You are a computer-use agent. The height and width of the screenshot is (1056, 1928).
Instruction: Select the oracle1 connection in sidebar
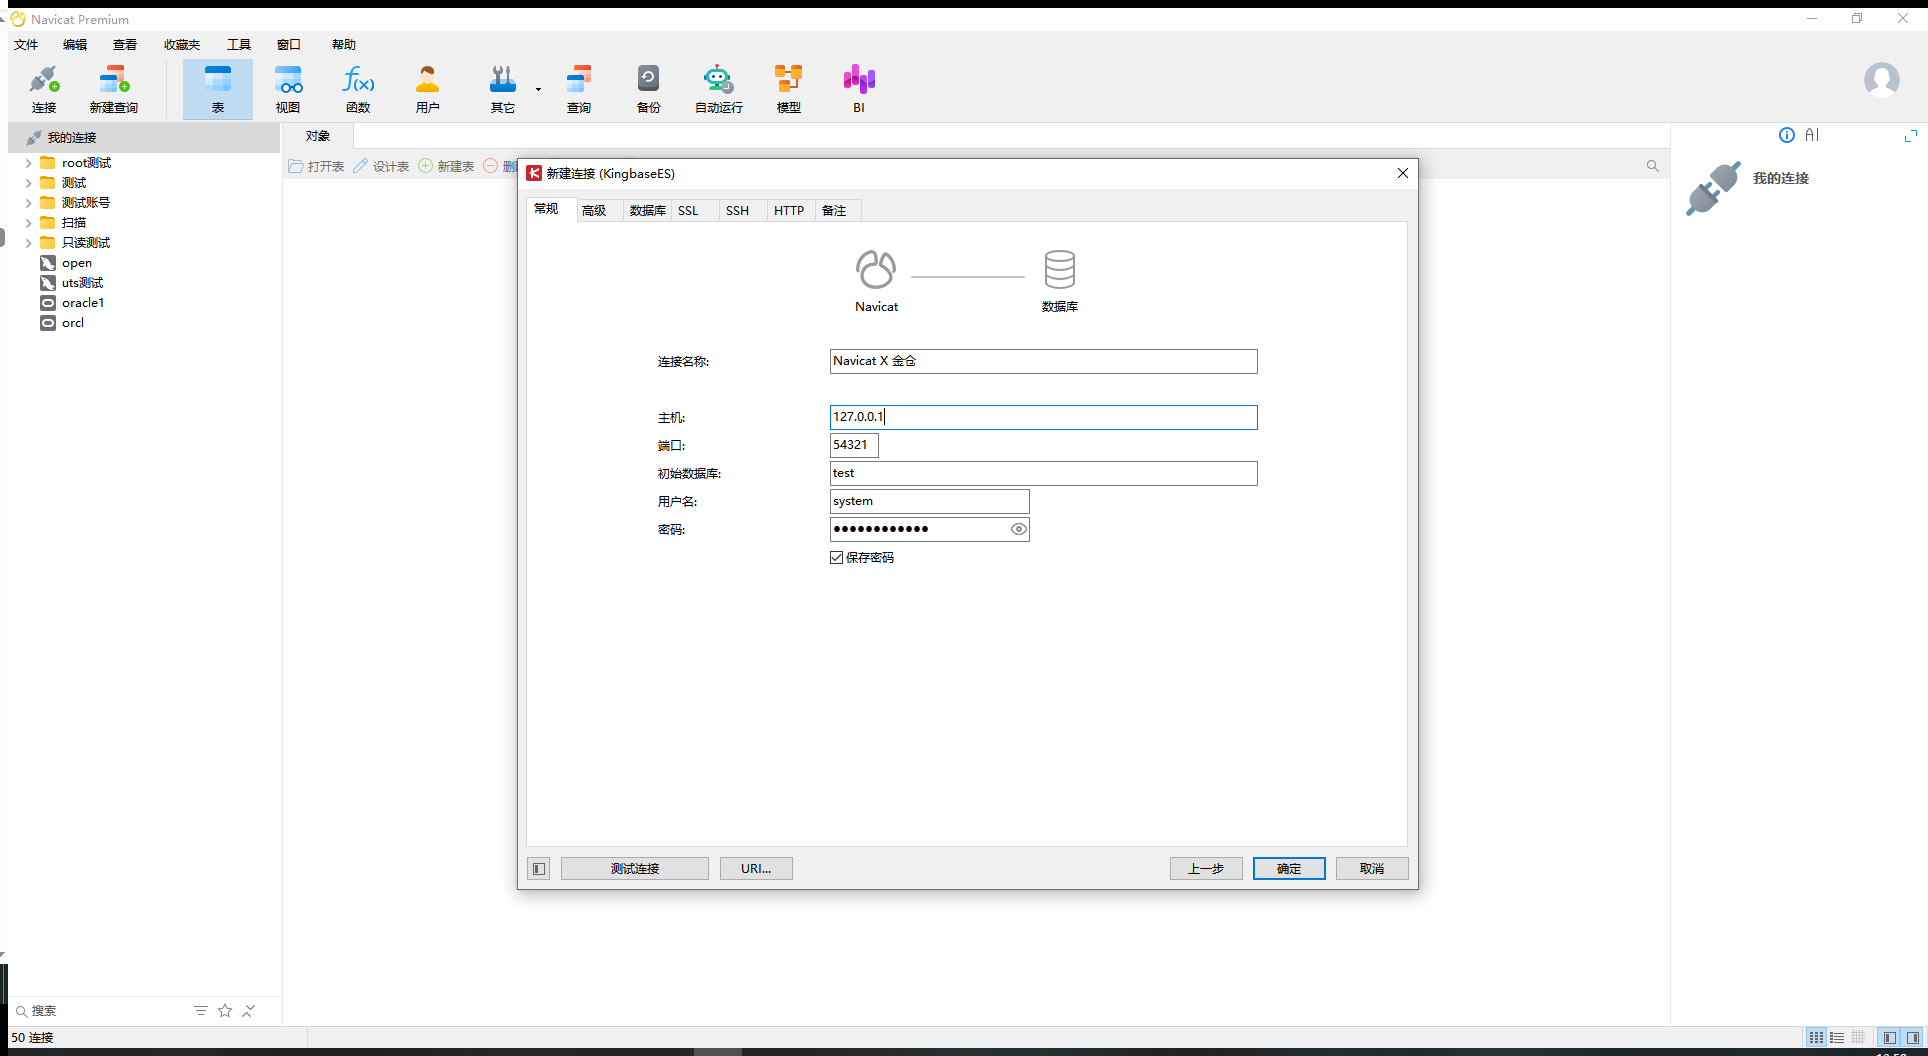coord(83,303)
